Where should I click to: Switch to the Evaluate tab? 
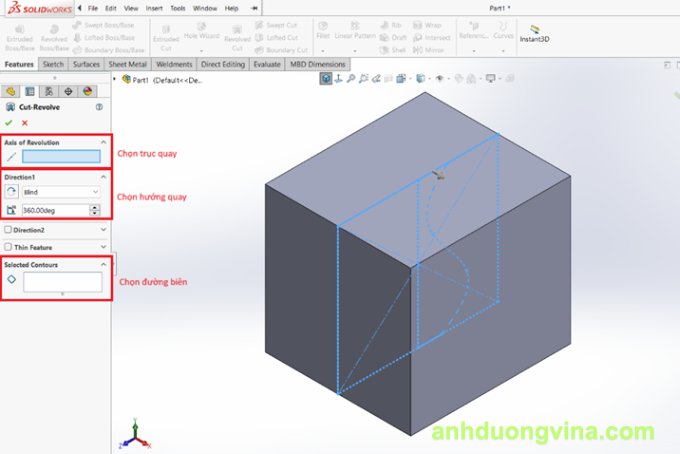tap(266, 64)
